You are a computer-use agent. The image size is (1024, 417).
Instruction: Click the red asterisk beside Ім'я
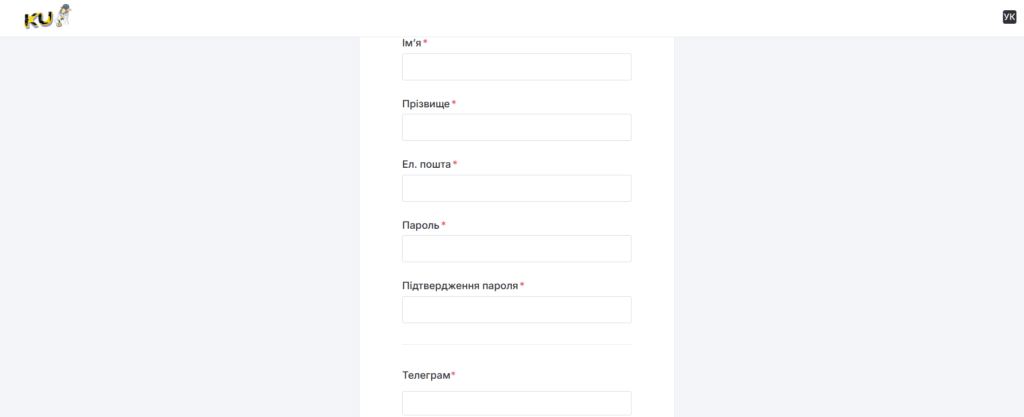click(425, 42)
